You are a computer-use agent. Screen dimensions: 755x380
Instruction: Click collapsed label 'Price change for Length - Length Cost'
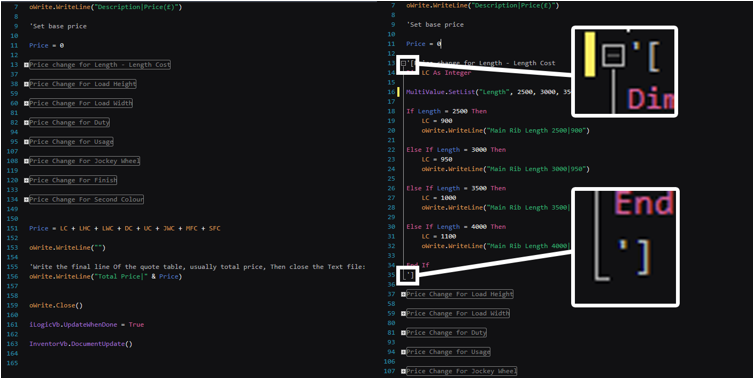[100, 65]
